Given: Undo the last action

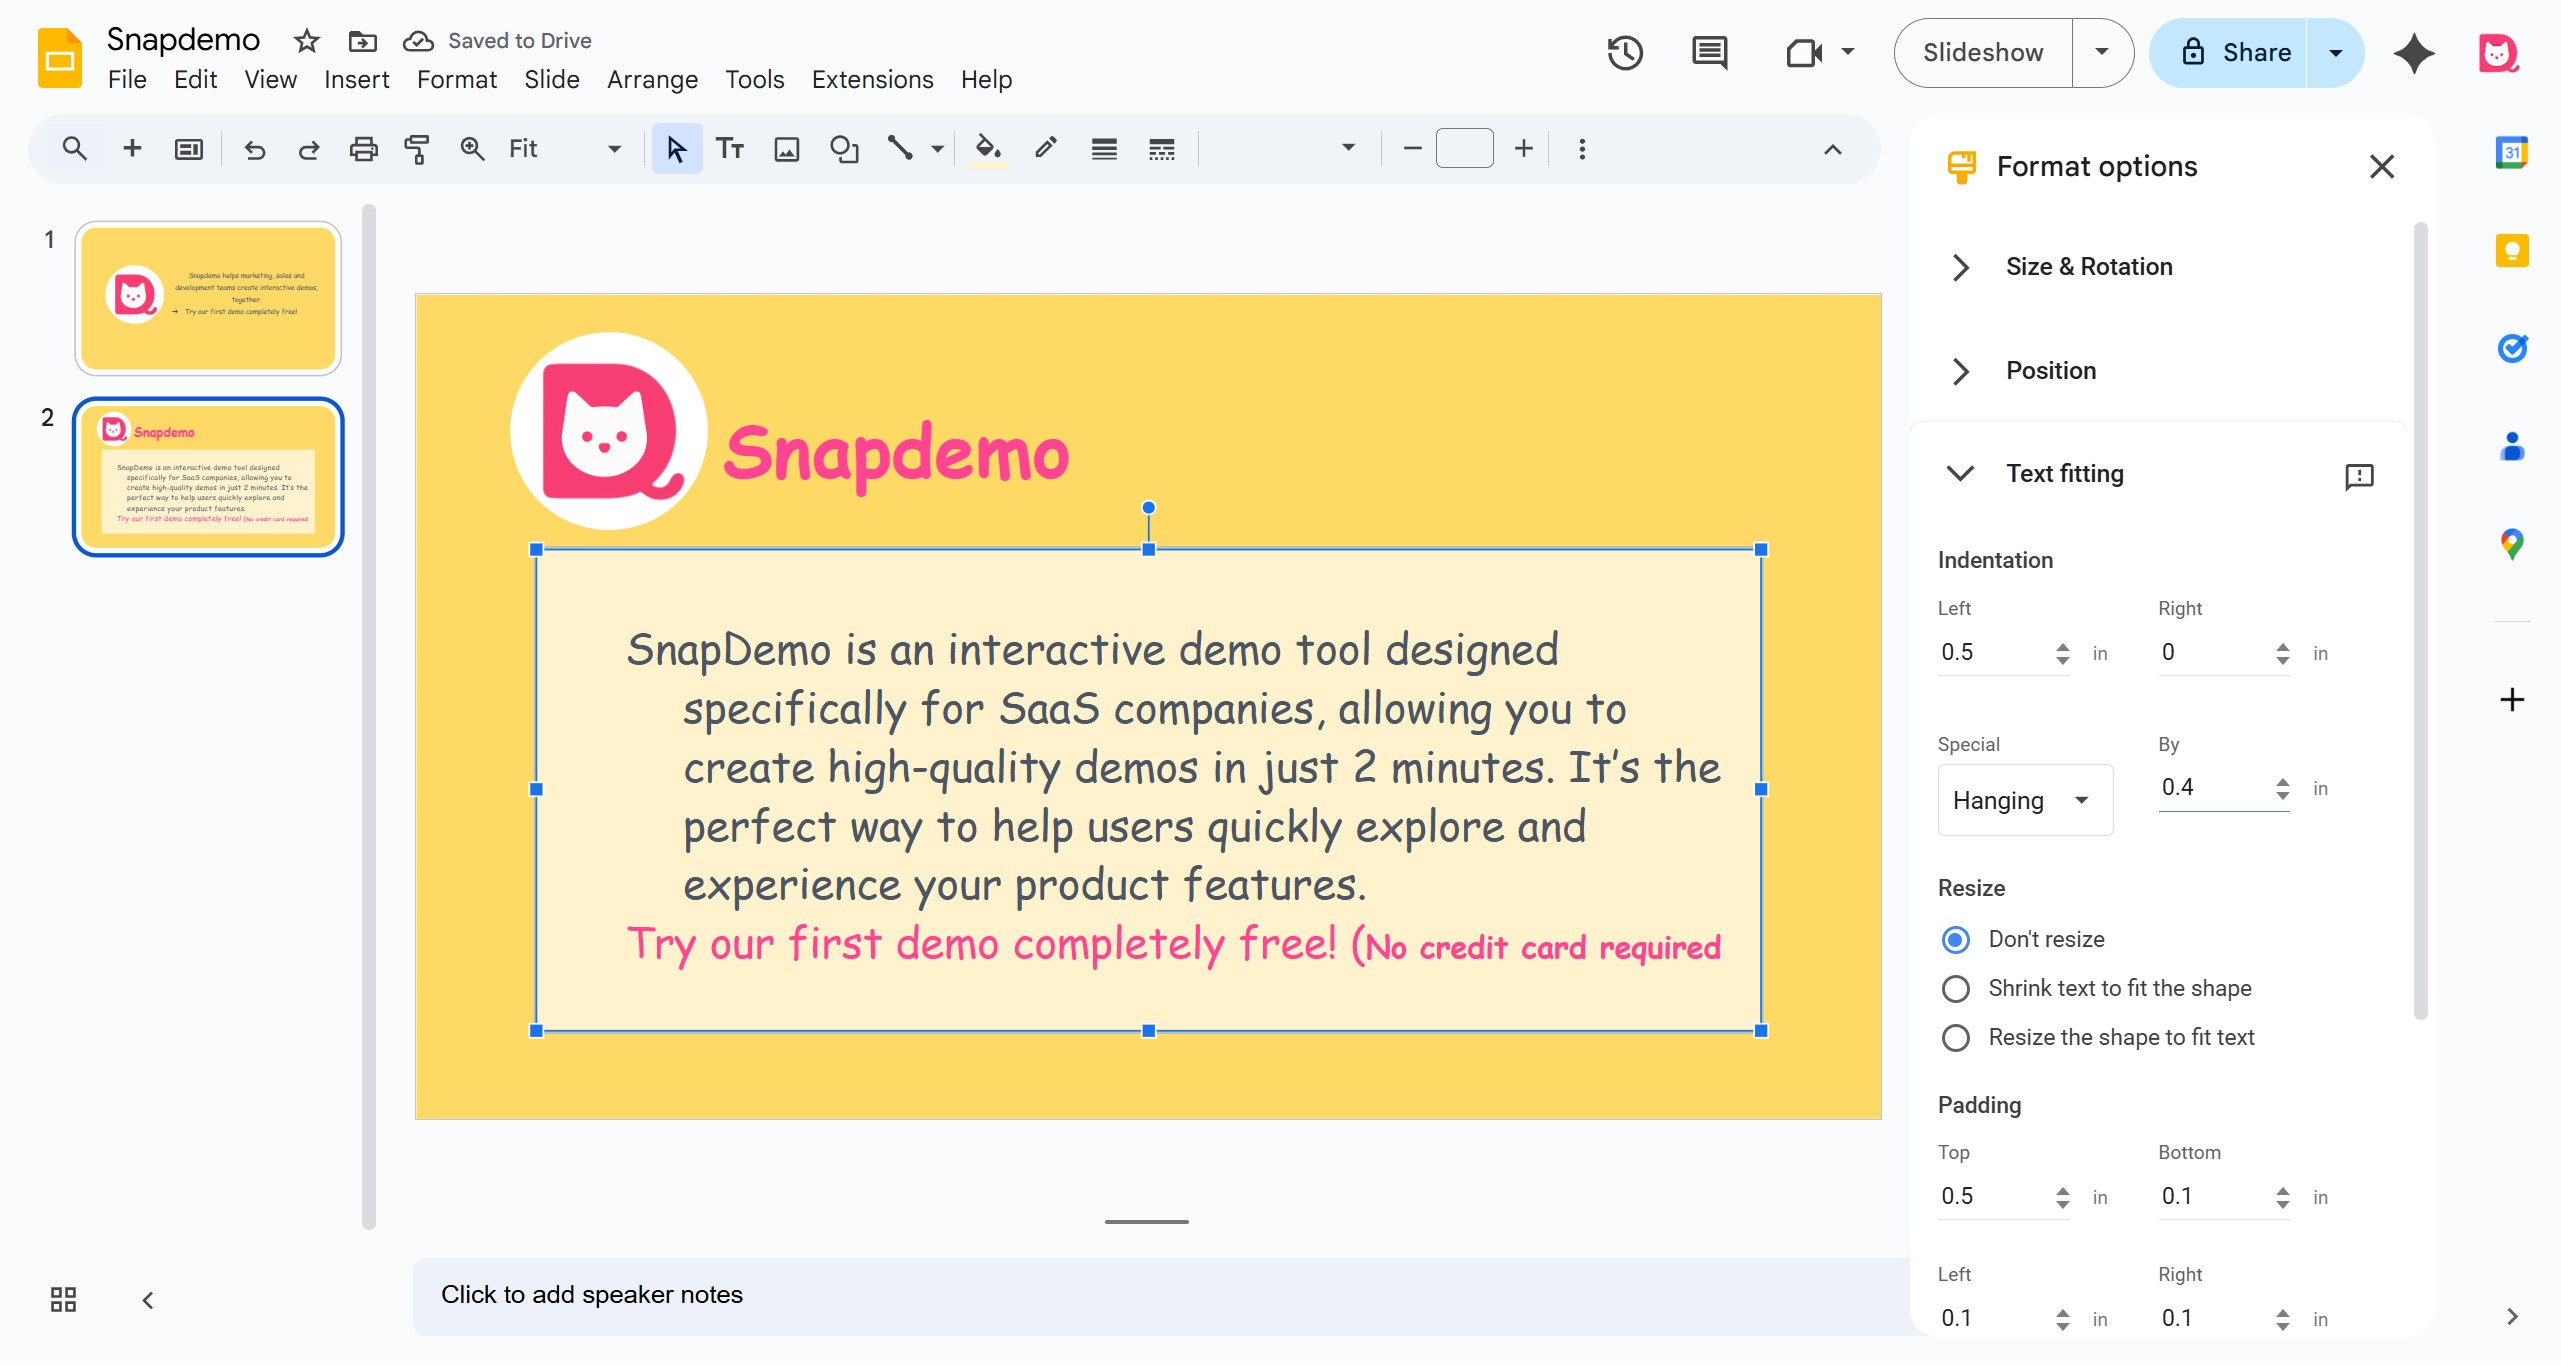Looking at the screenshot, I should (x=255, y=149).
